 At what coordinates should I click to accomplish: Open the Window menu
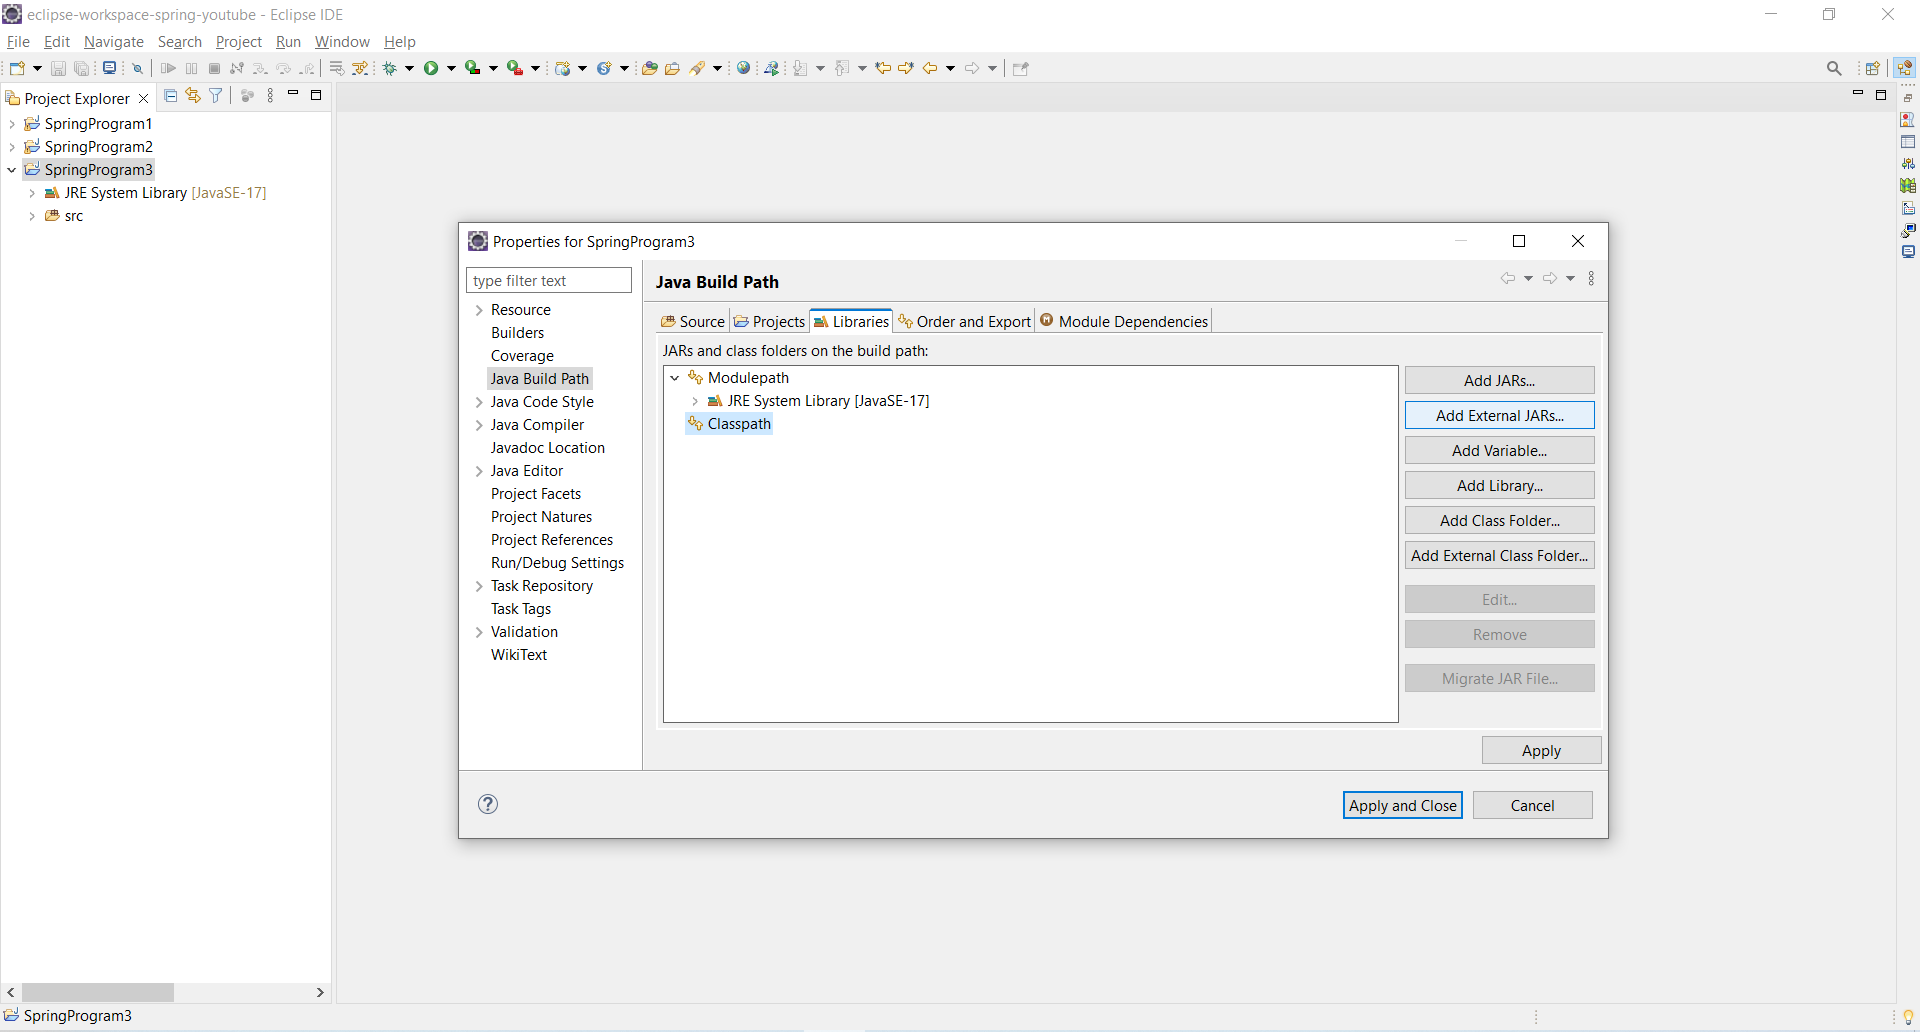(342, 42)
